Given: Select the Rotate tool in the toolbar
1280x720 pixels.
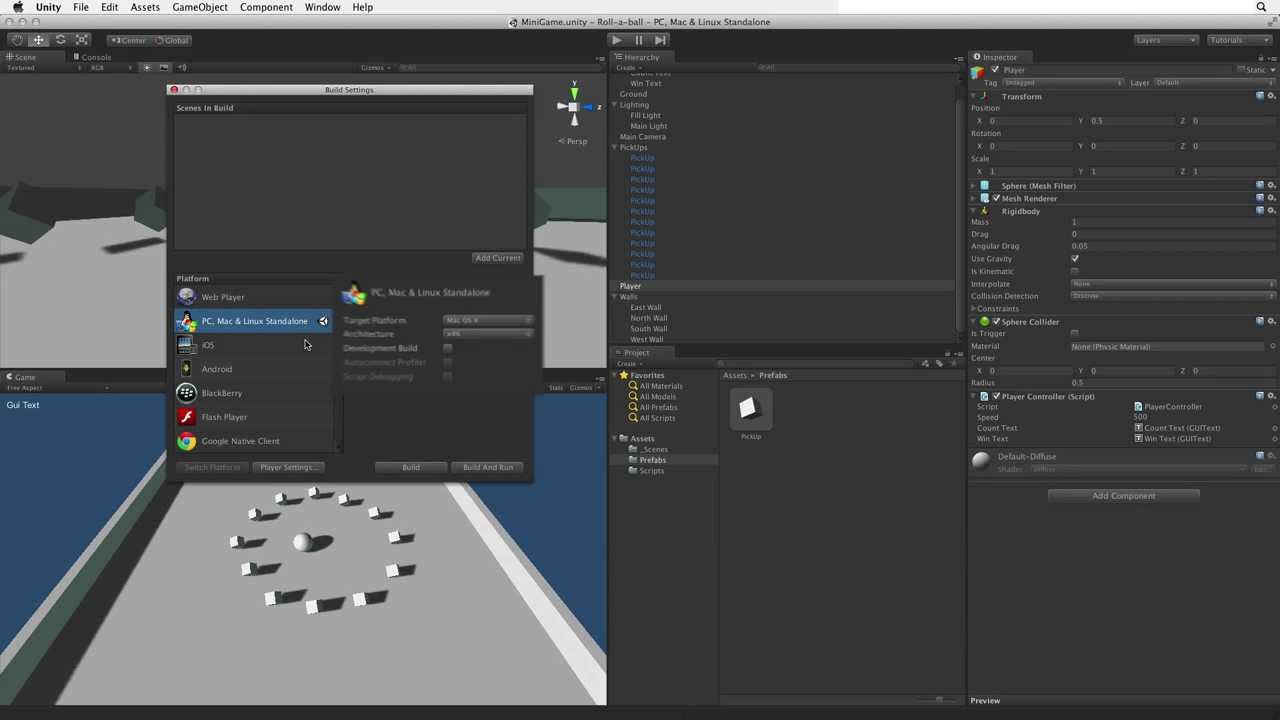Looking at the screenshot, I should [60, 40].
